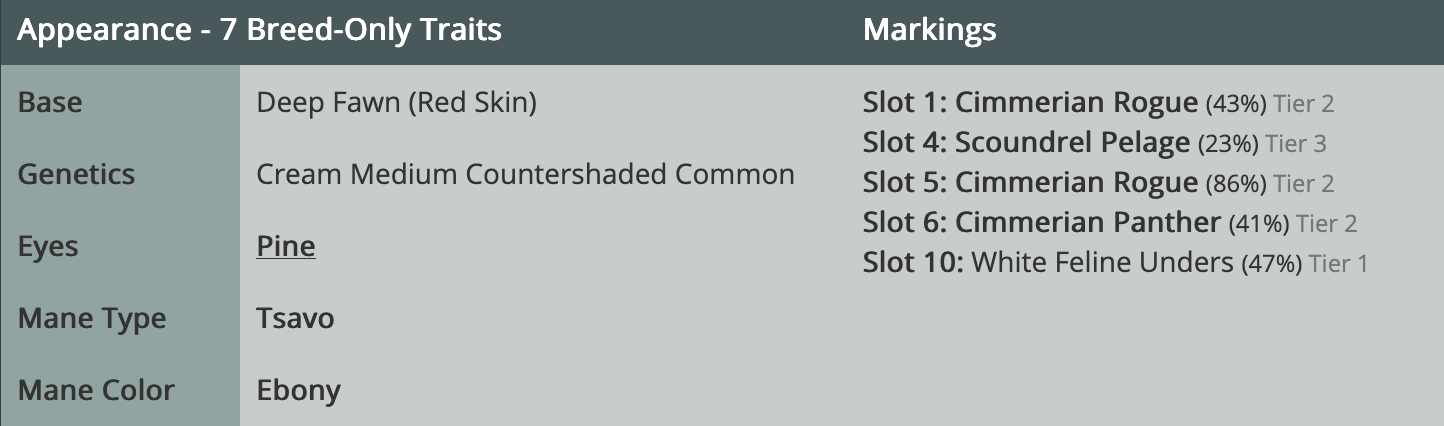Screen dimensions: 1444x426
Task: Click the Markings section header
Action: 930,30
